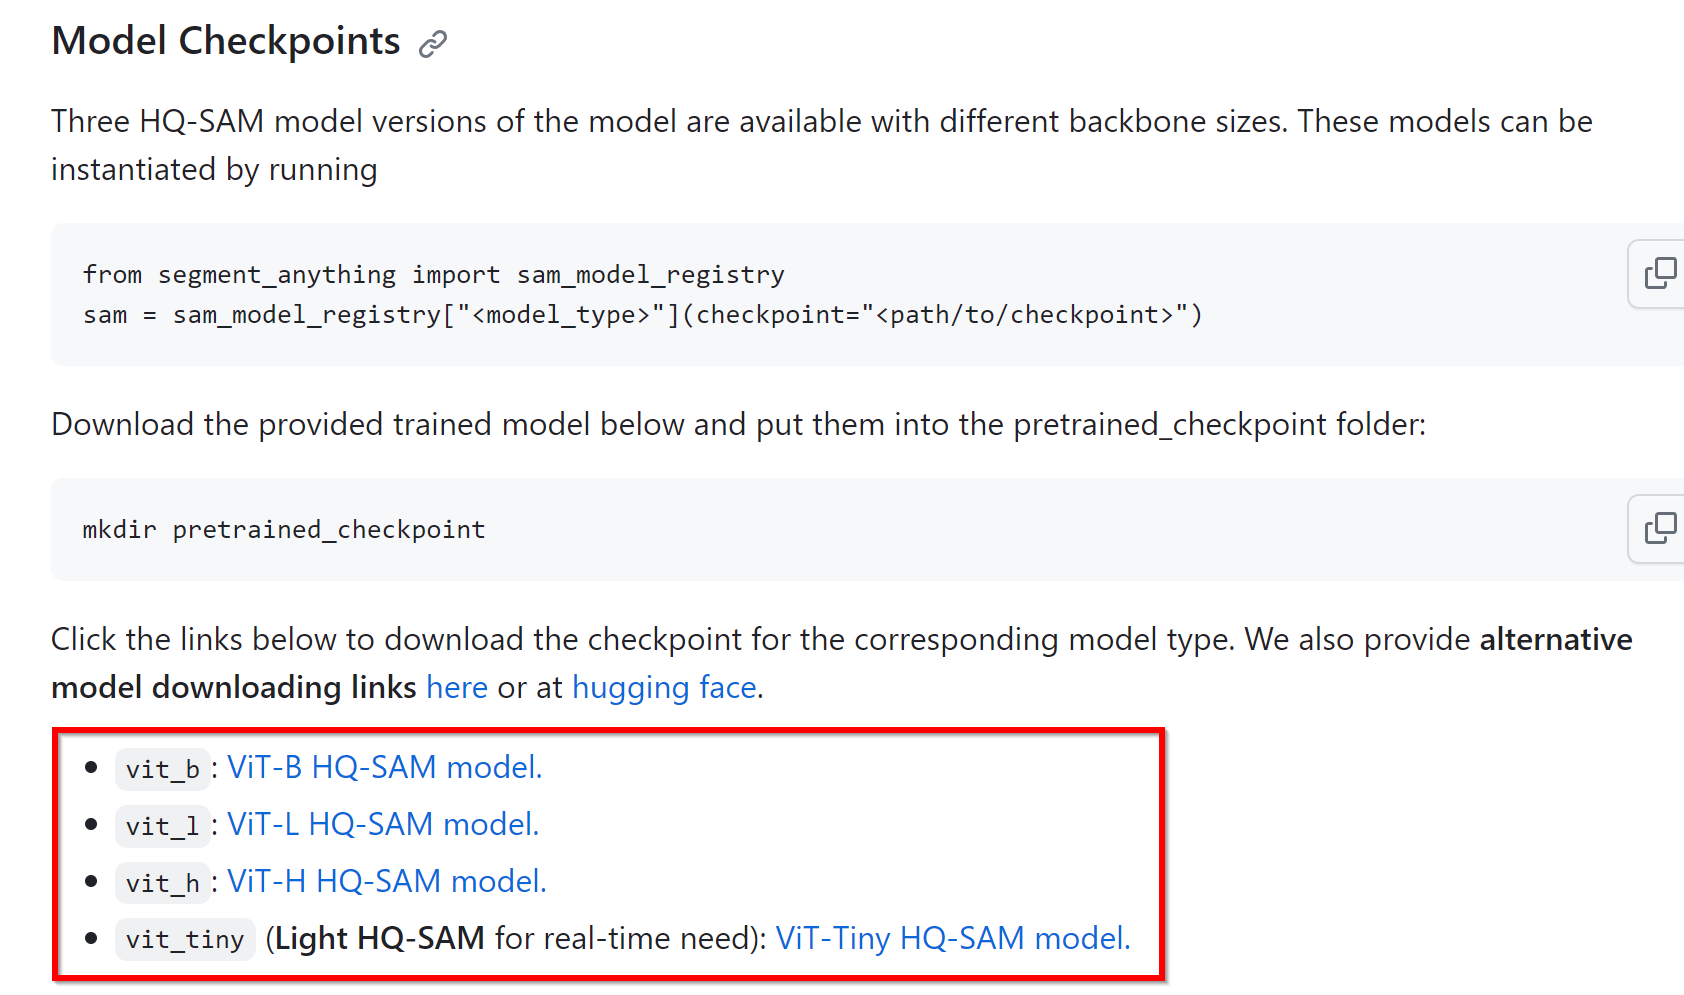This screenshot has height=995, width=1684.
Task: Download the ViT-B HQ-SAM model
Action: [x=384, y=767]
